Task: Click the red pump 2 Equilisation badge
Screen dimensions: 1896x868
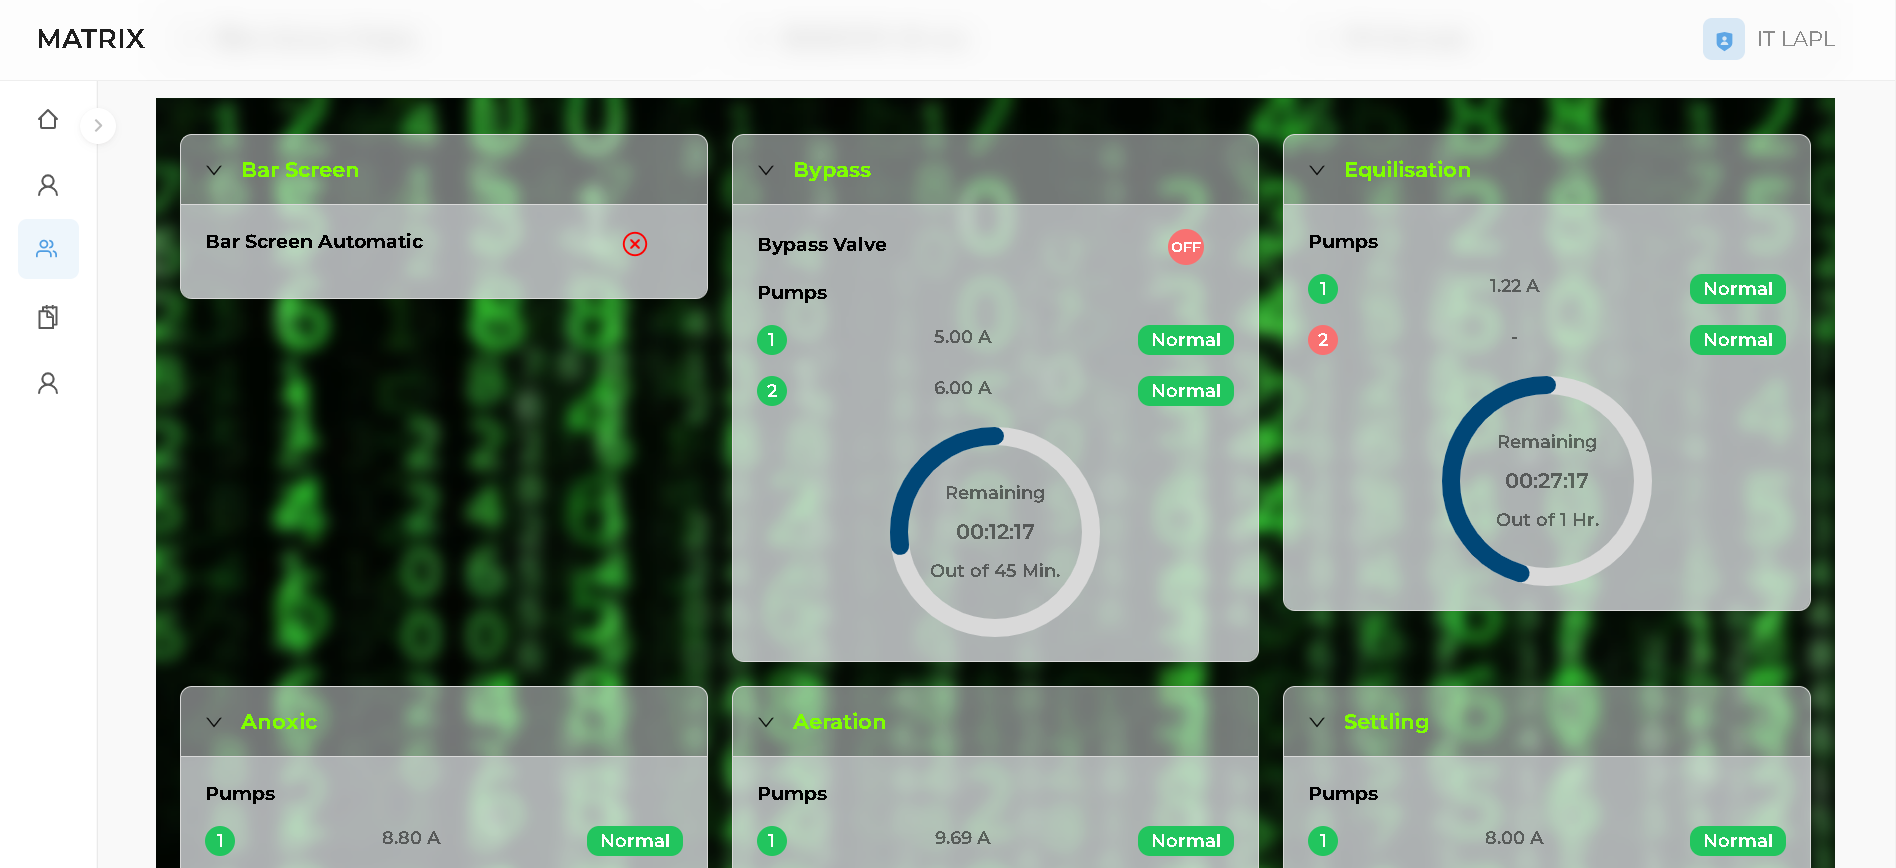Action: pyautogui.click(x=1322, y=340)
